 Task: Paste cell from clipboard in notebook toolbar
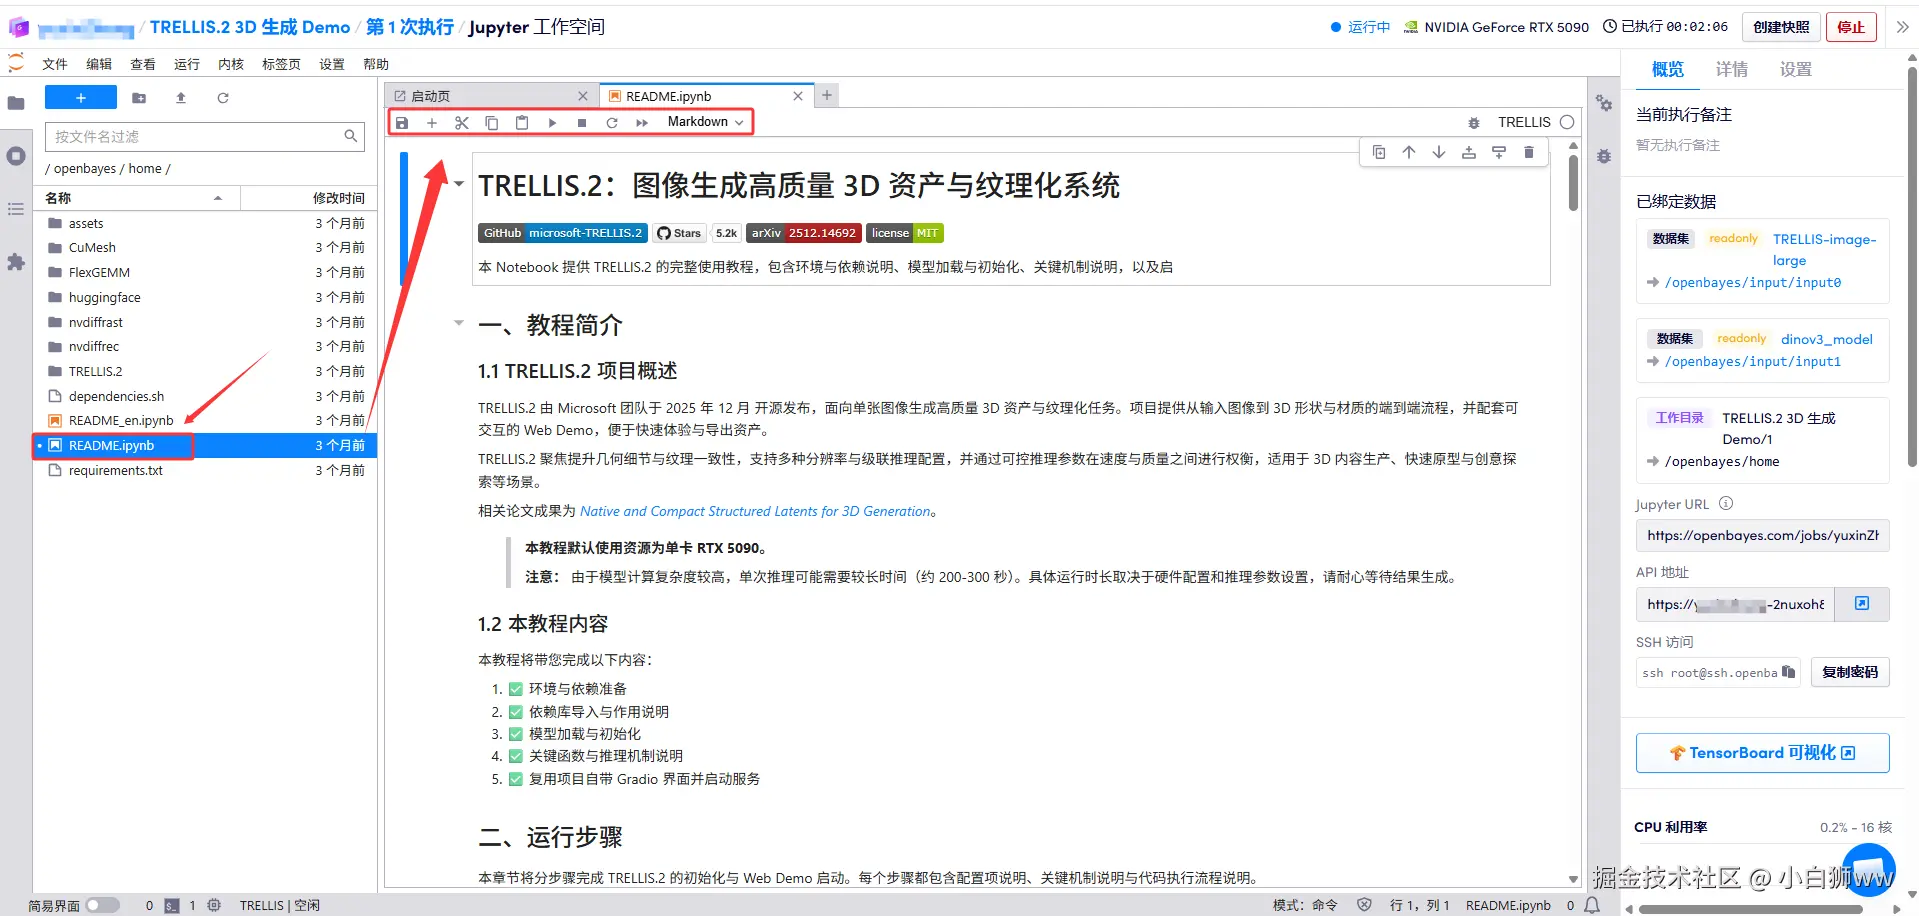point(522,123)
